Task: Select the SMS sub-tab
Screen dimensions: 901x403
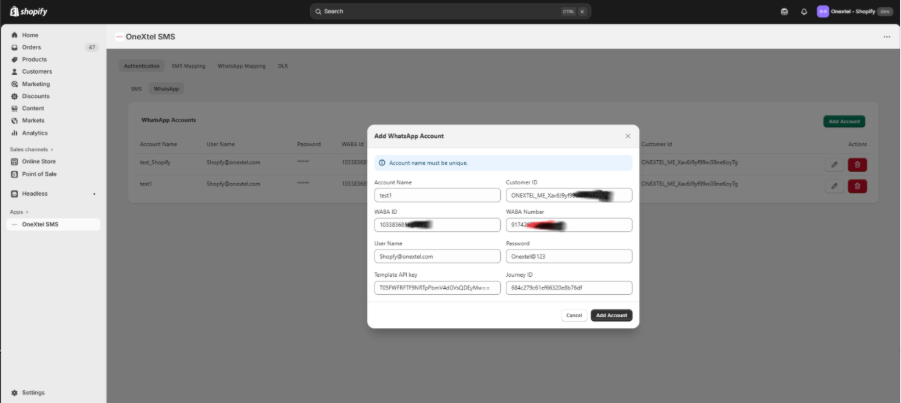Action: 136,89
